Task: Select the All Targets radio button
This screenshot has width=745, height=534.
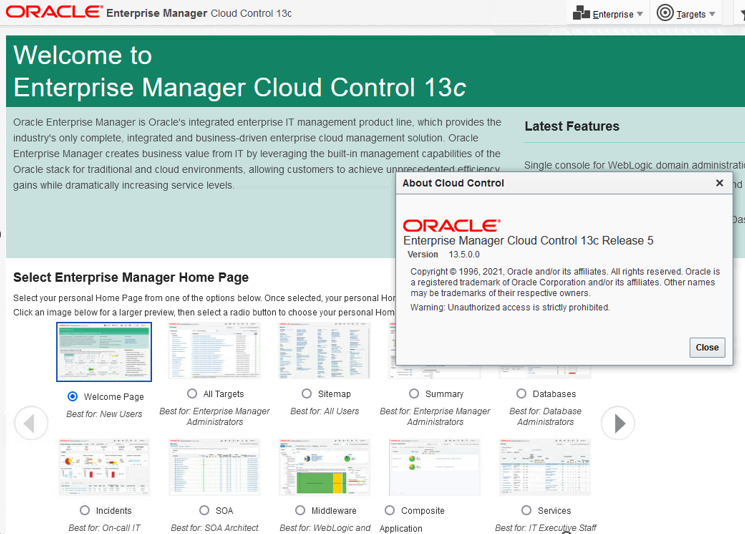Action: tap(192, 393)
